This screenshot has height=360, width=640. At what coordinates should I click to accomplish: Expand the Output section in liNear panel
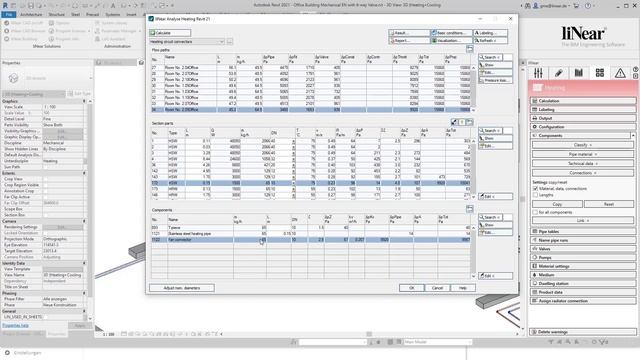pos(583,118)
